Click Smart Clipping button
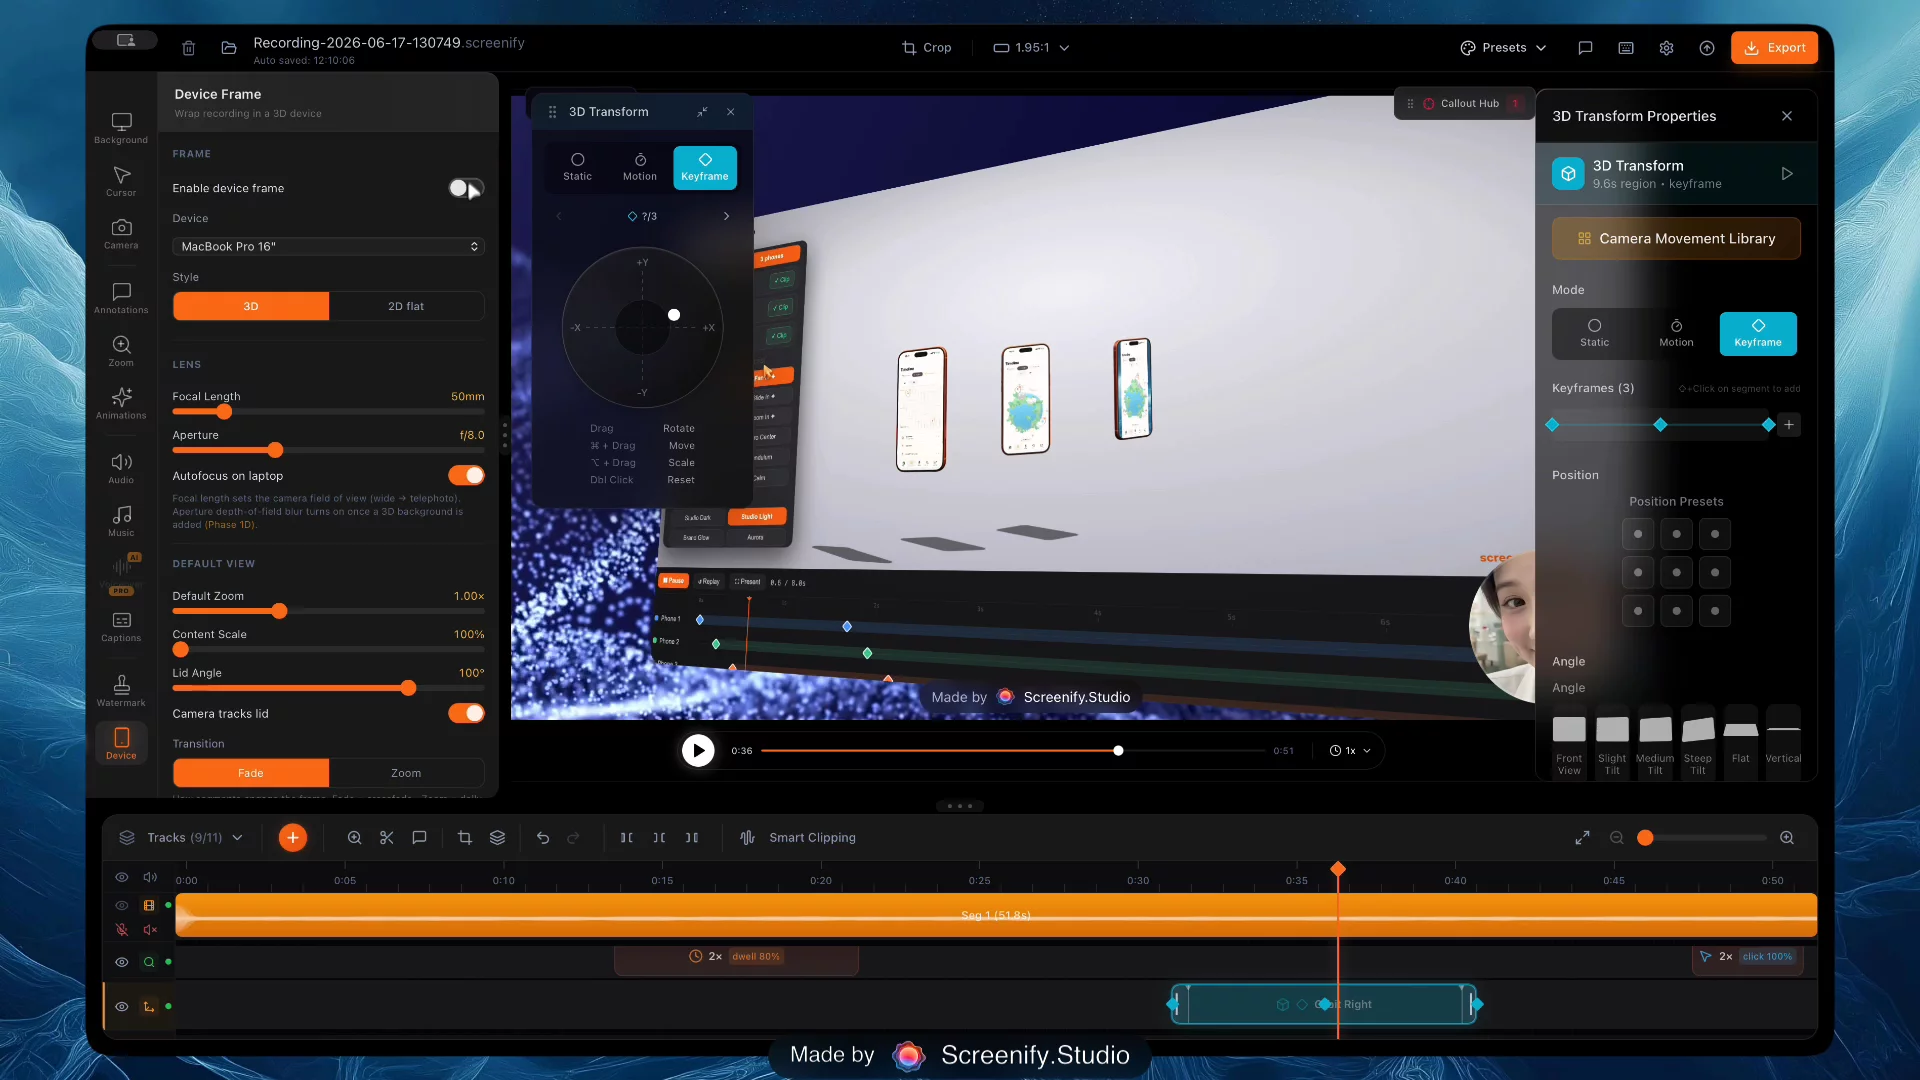 click(x=798, y=838)
